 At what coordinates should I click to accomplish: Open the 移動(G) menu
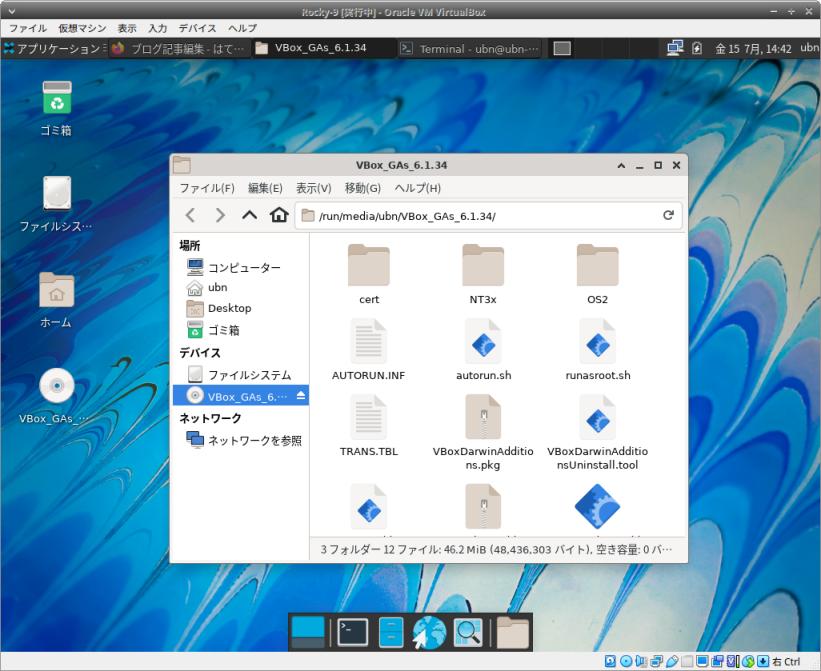pos(362,188)
